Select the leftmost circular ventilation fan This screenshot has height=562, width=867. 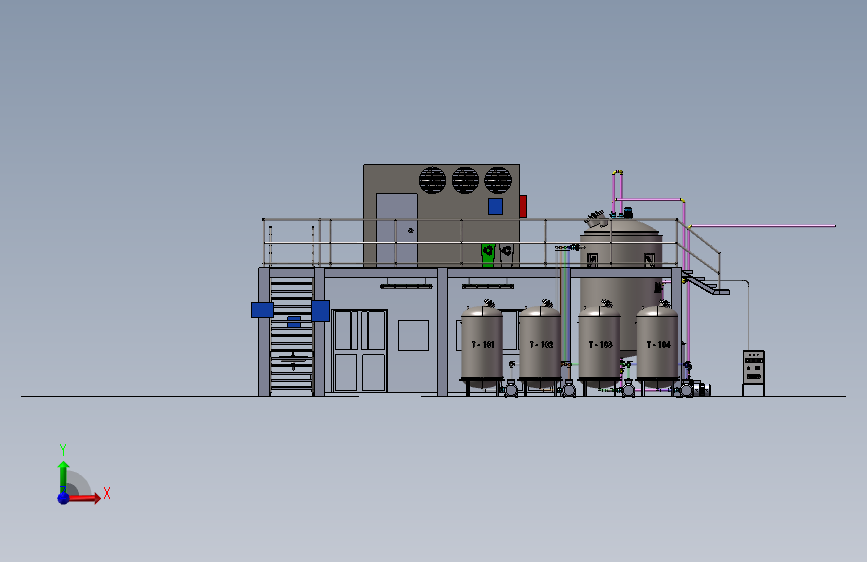point(432,180)
